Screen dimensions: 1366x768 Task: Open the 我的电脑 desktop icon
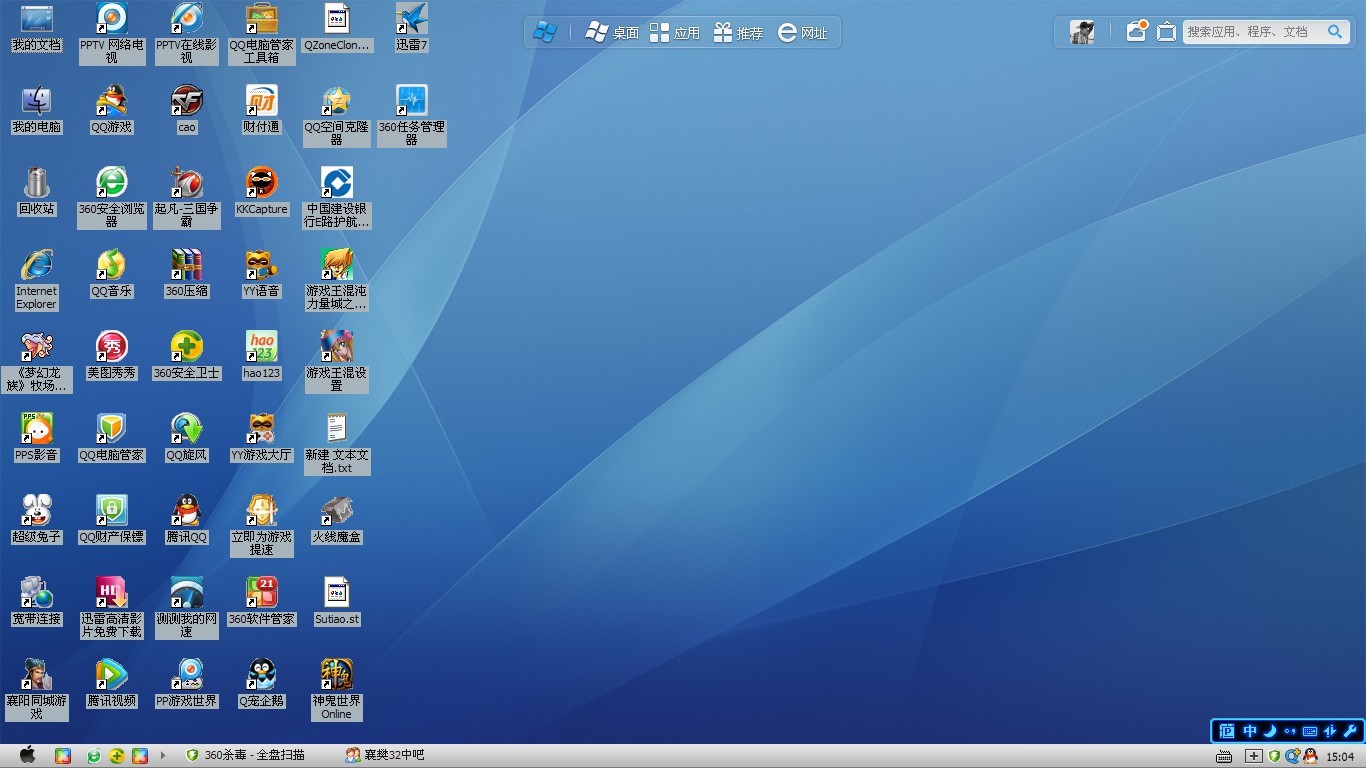click(x=36, y=110)
